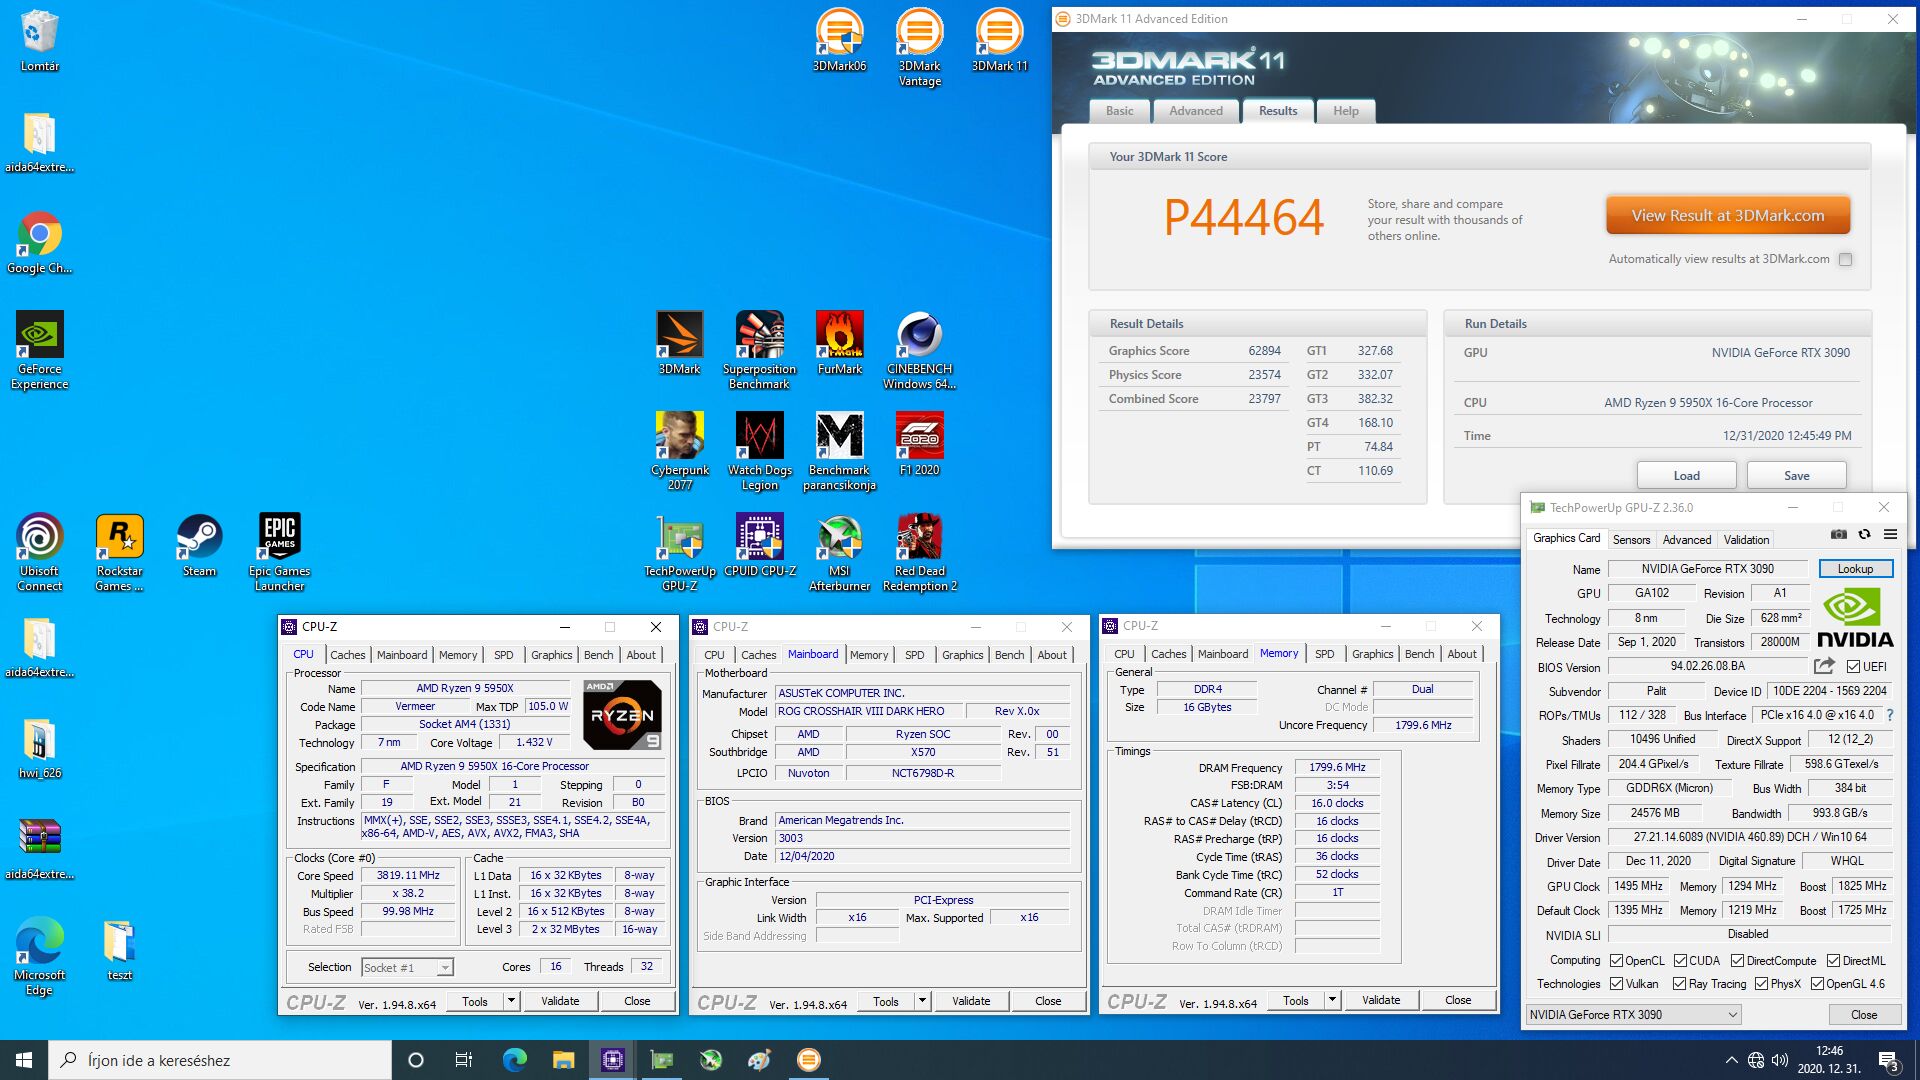Click Bus Interface question mark icon

(1890, 716)
